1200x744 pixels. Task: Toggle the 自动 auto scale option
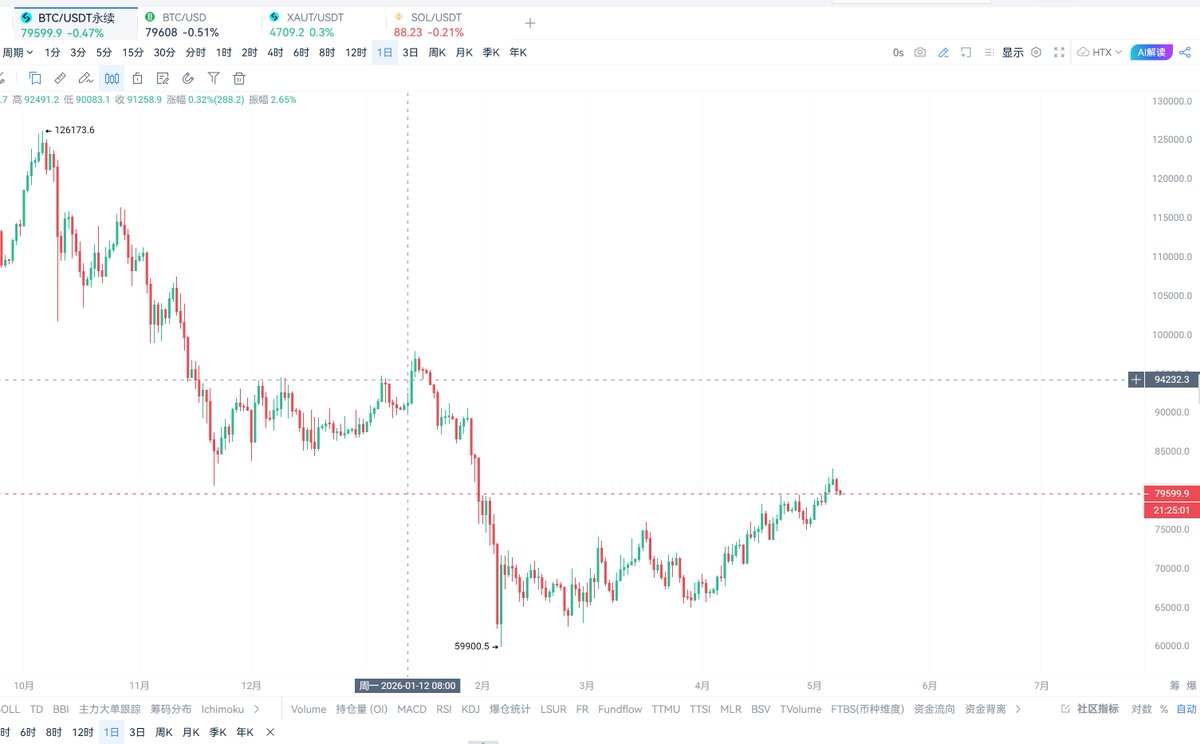tap(1186, 709)
